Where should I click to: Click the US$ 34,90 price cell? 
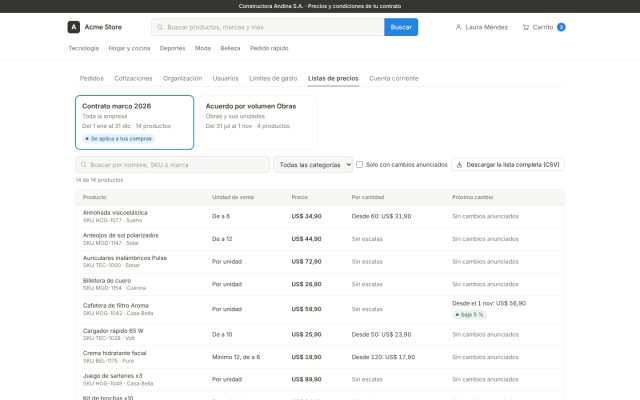[307, 216]
